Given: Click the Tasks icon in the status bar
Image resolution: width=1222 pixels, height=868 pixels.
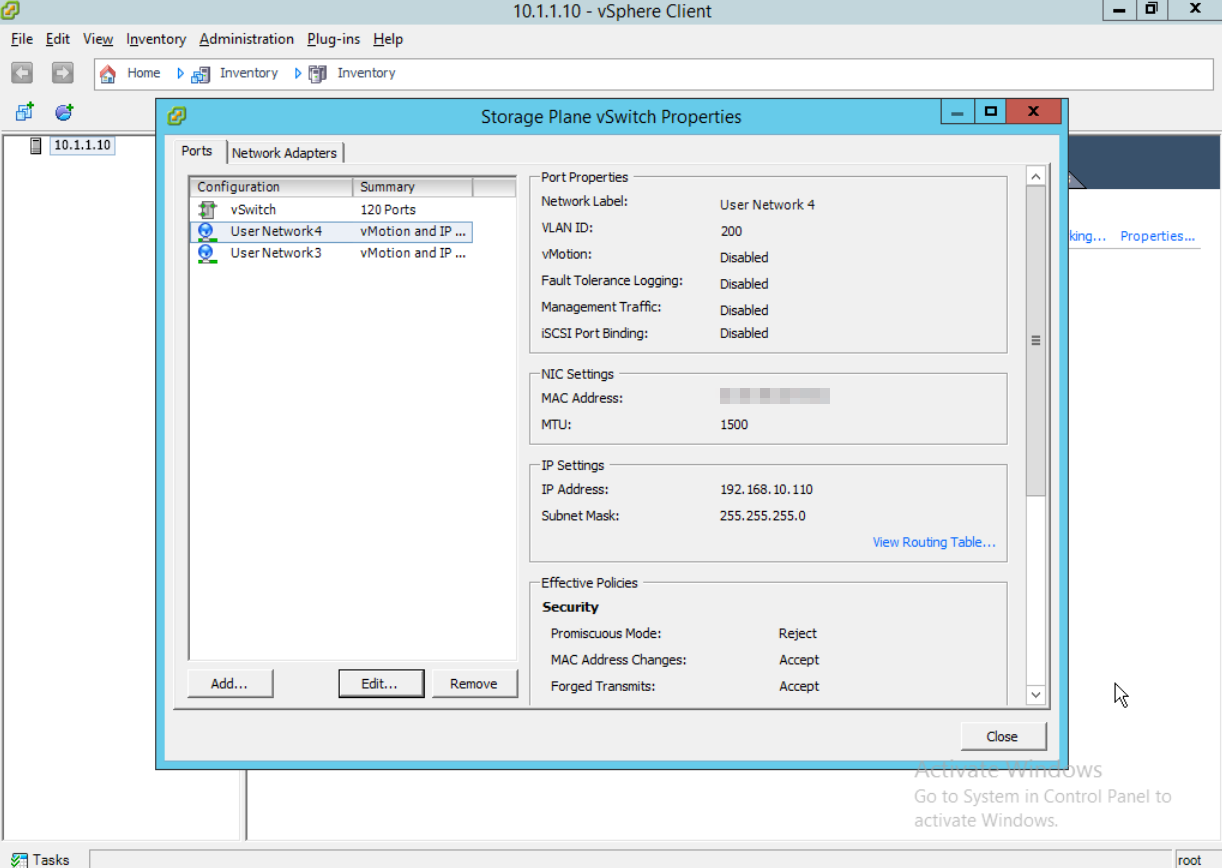Looking at the screenshot, I should pyautogui.click(x=19, y=858).
